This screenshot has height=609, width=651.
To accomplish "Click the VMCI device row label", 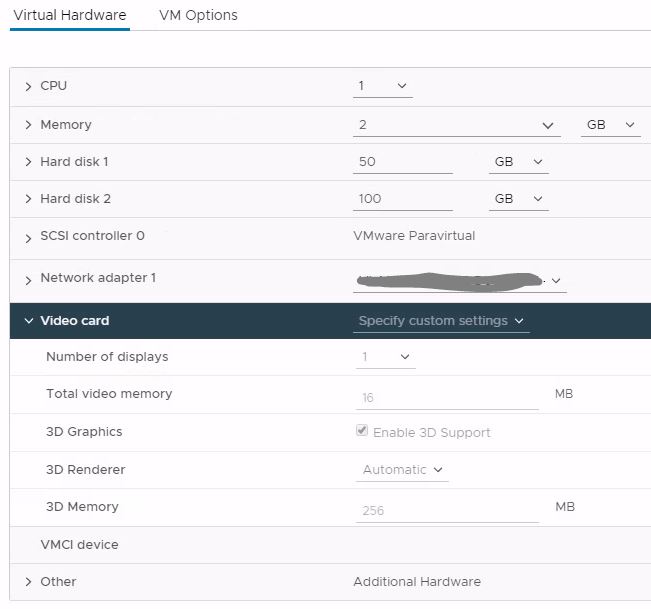I will 79,545.
